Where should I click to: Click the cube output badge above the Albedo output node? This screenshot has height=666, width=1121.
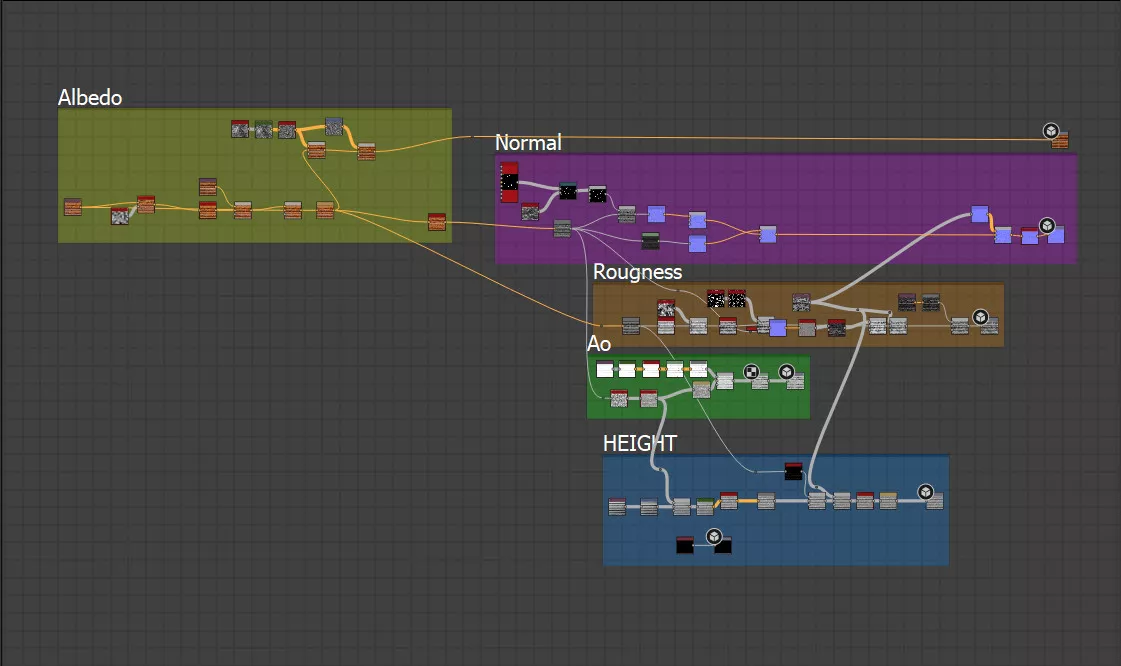(1051, 130)
